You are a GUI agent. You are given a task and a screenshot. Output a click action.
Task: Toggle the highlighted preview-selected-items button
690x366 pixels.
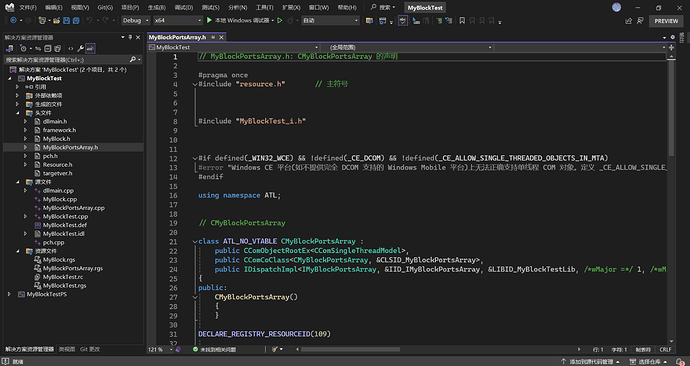(x=90, y=48)
